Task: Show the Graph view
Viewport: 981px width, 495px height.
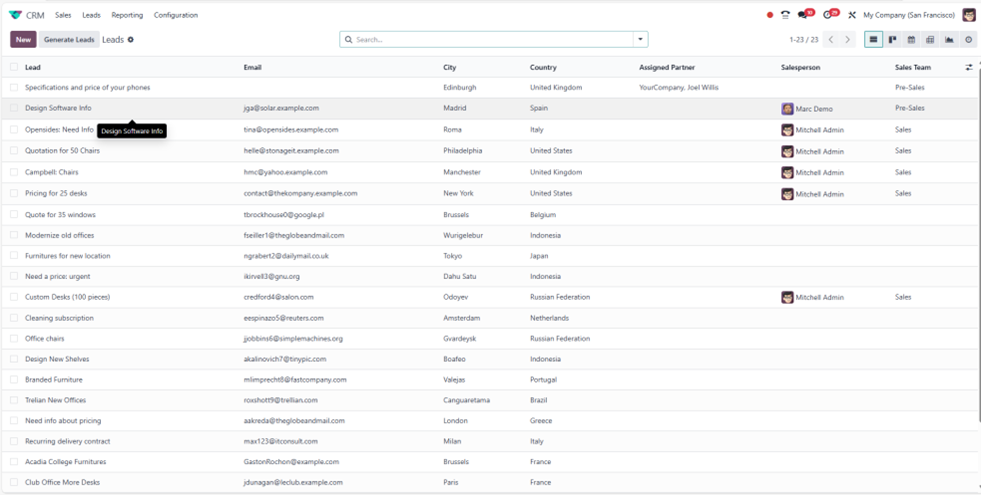Action: tap(949, 40)
